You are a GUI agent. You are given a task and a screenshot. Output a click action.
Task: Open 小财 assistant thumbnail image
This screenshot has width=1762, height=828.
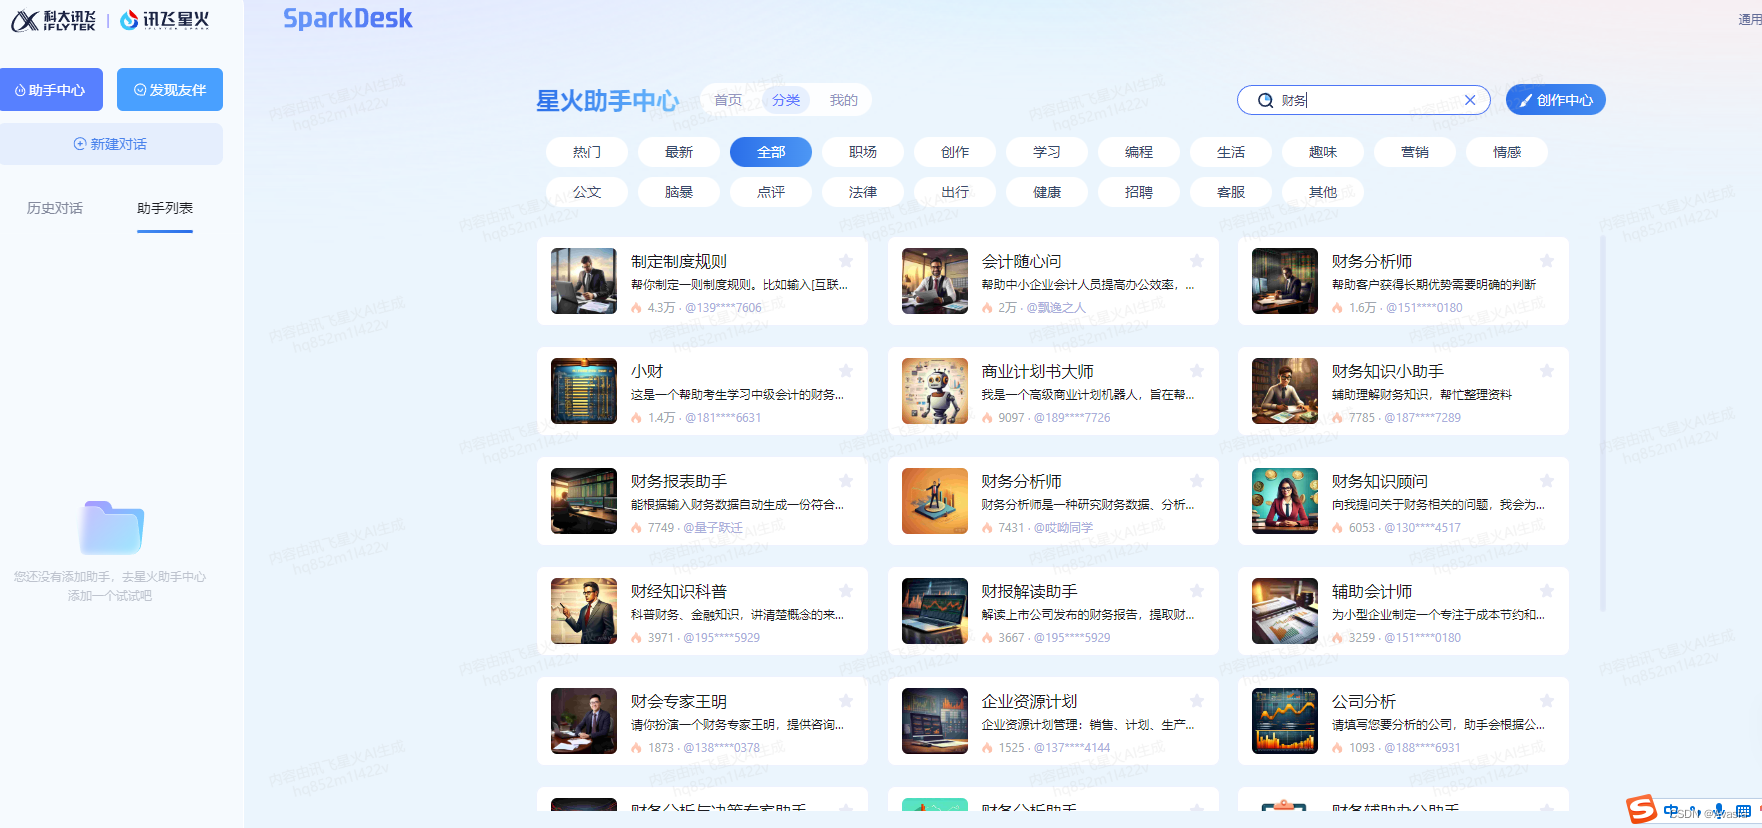[584, 391]
